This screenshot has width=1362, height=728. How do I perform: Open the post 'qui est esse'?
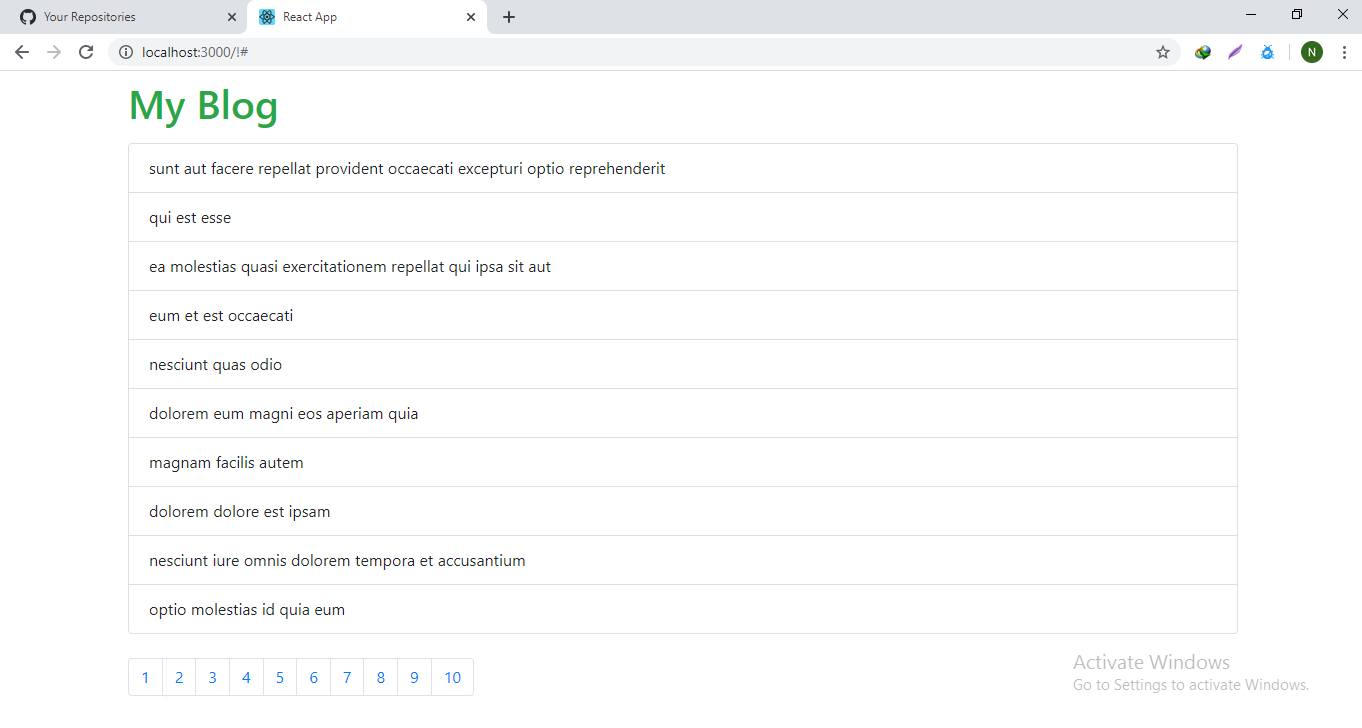pyautogui.click(x=189, y=217)
